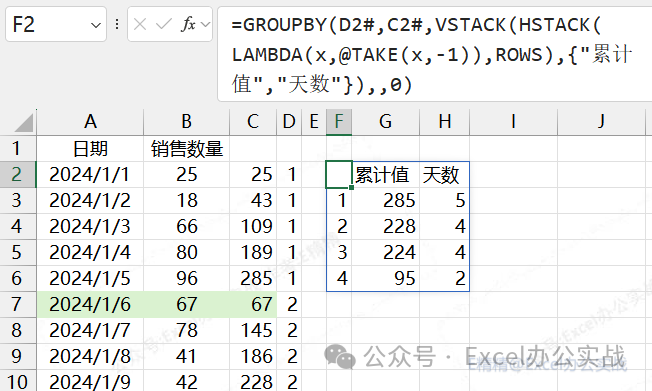Click result cell showing 95
The width and height of the screenshot is (652, 391).
click(x=385, y=279)
